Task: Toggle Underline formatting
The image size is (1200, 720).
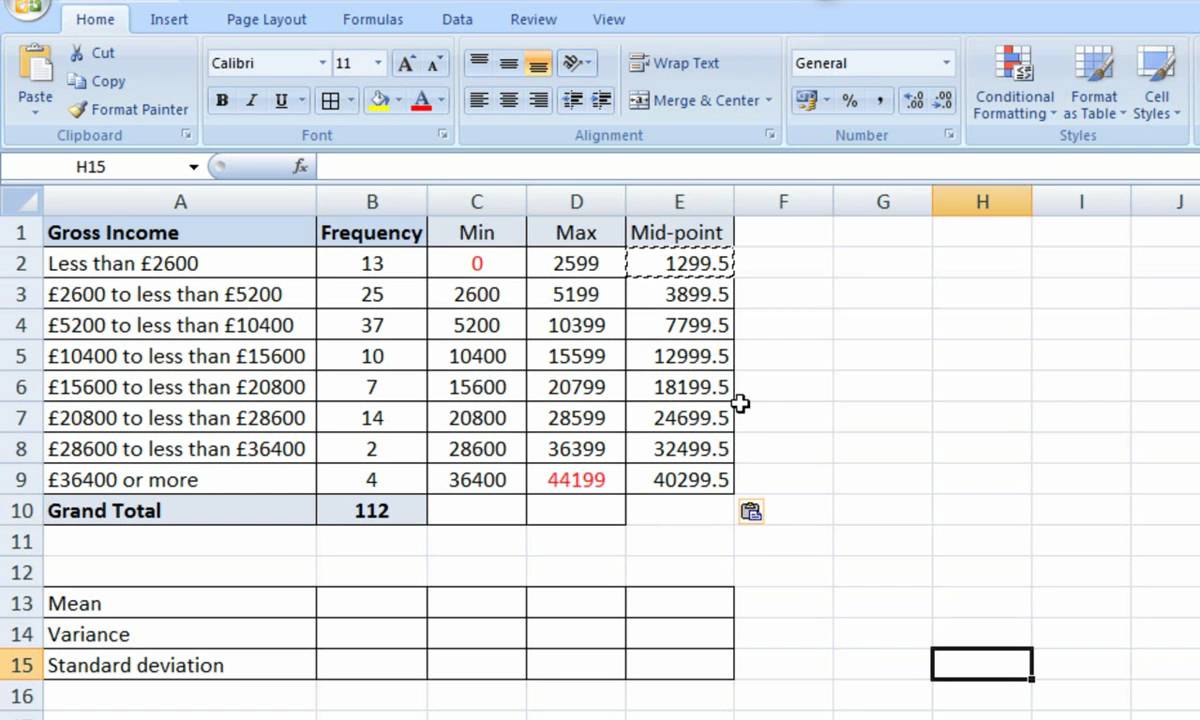Action: pyautogui.click(x=281, y=100)
